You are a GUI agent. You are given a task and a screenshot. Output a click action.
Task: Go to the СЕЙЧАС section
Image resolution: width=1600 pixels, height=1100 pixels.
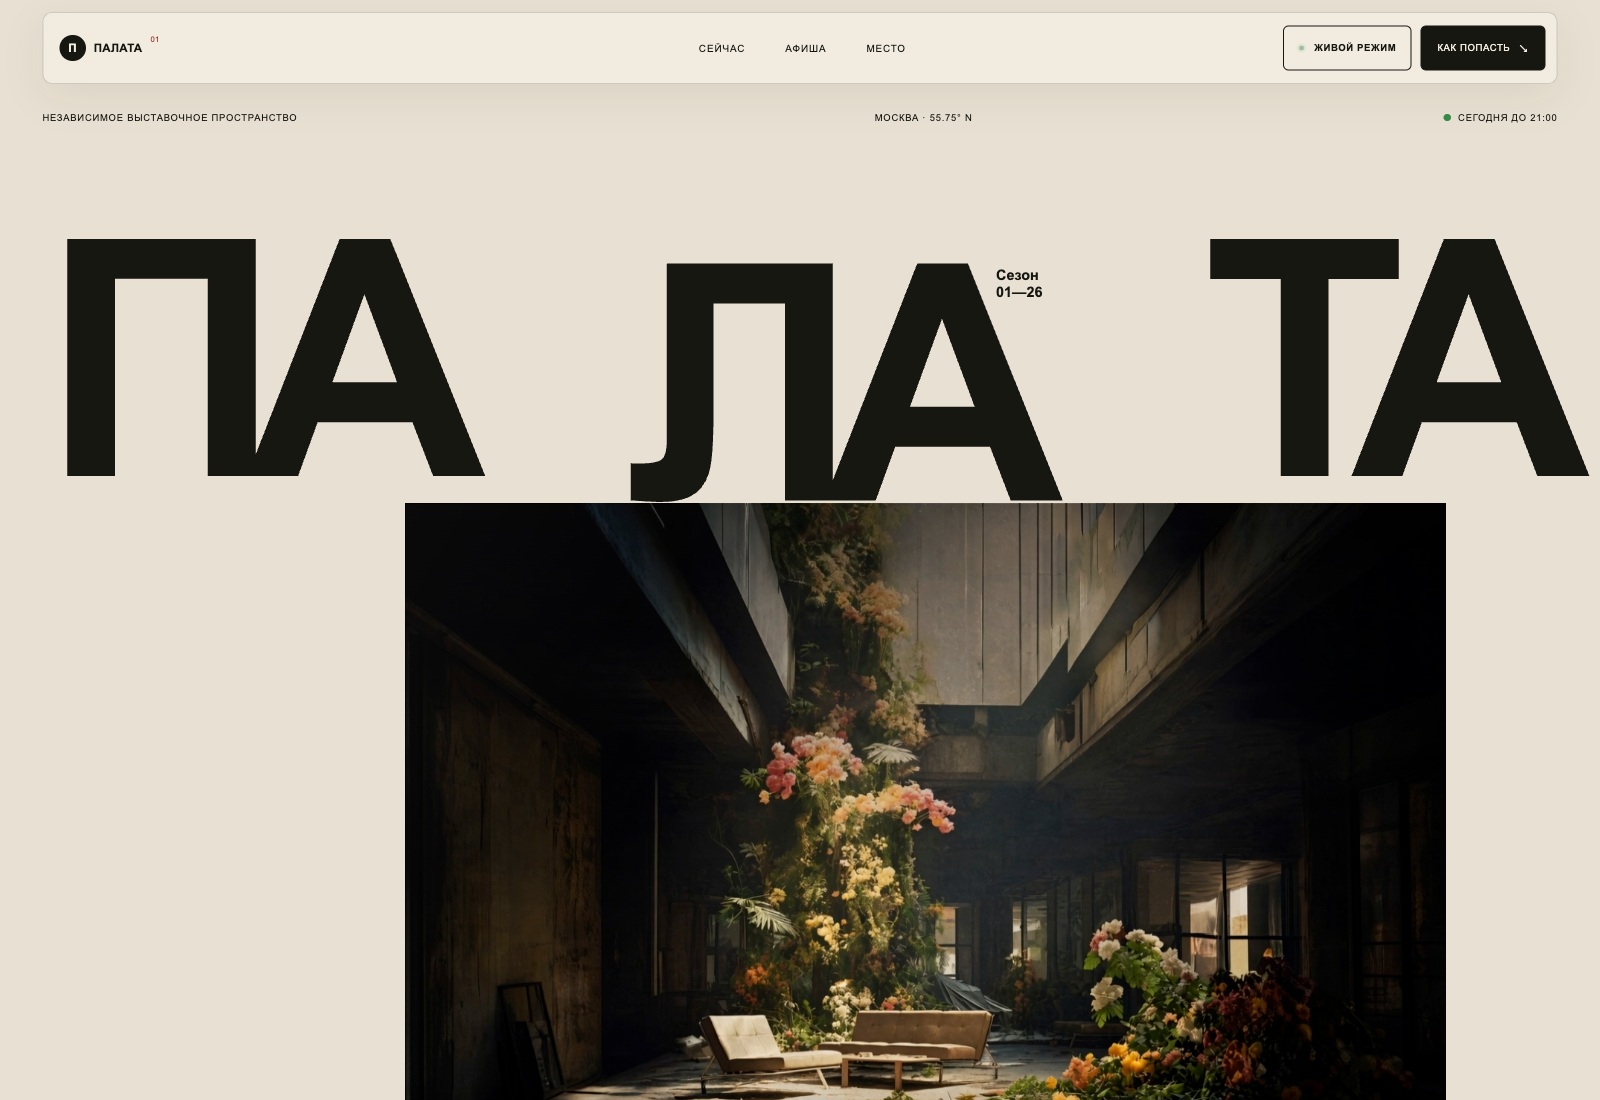click(x=721, y=48)
